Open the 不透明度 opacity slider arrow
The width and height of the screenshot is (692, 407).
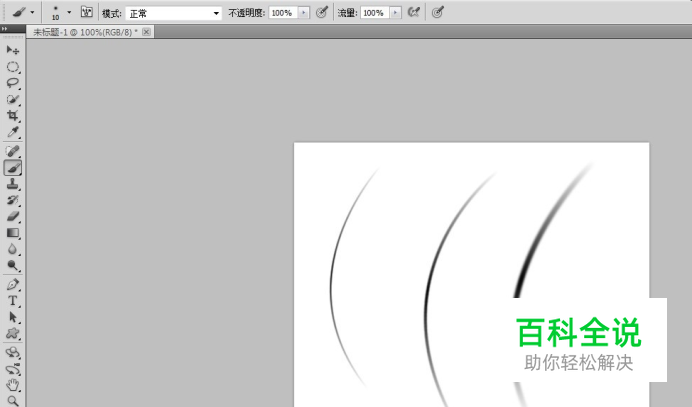pyautogui.click(x=304, y=13)
